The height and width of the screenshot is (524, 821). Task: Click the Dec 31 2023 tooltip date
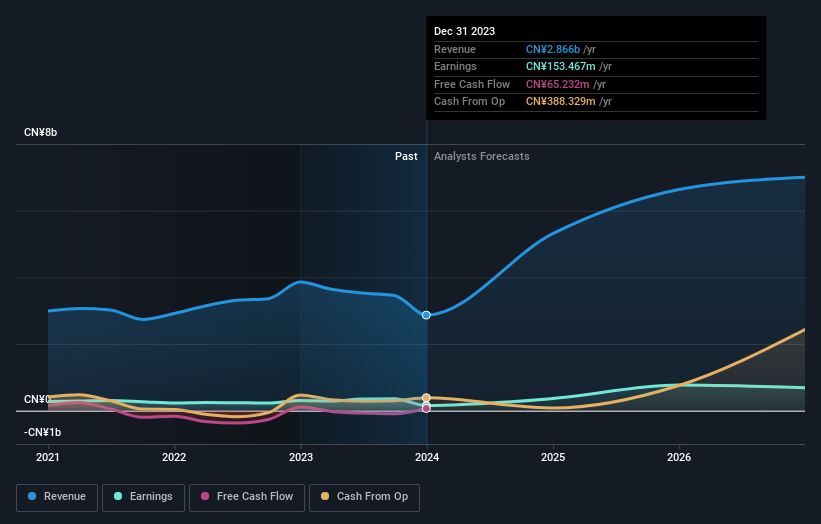[464, 31]
